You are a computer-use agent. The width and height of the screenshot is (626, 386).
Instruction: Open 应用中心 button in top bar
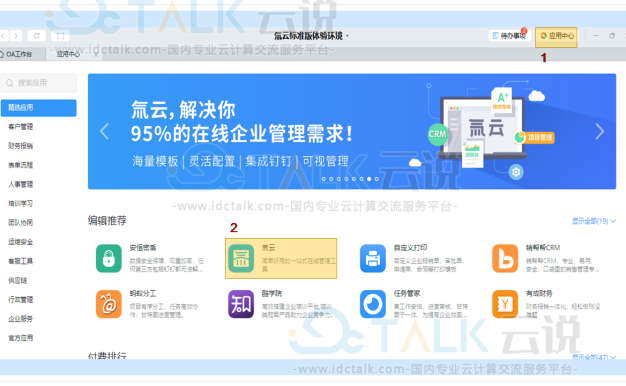[x=557, y=36]
